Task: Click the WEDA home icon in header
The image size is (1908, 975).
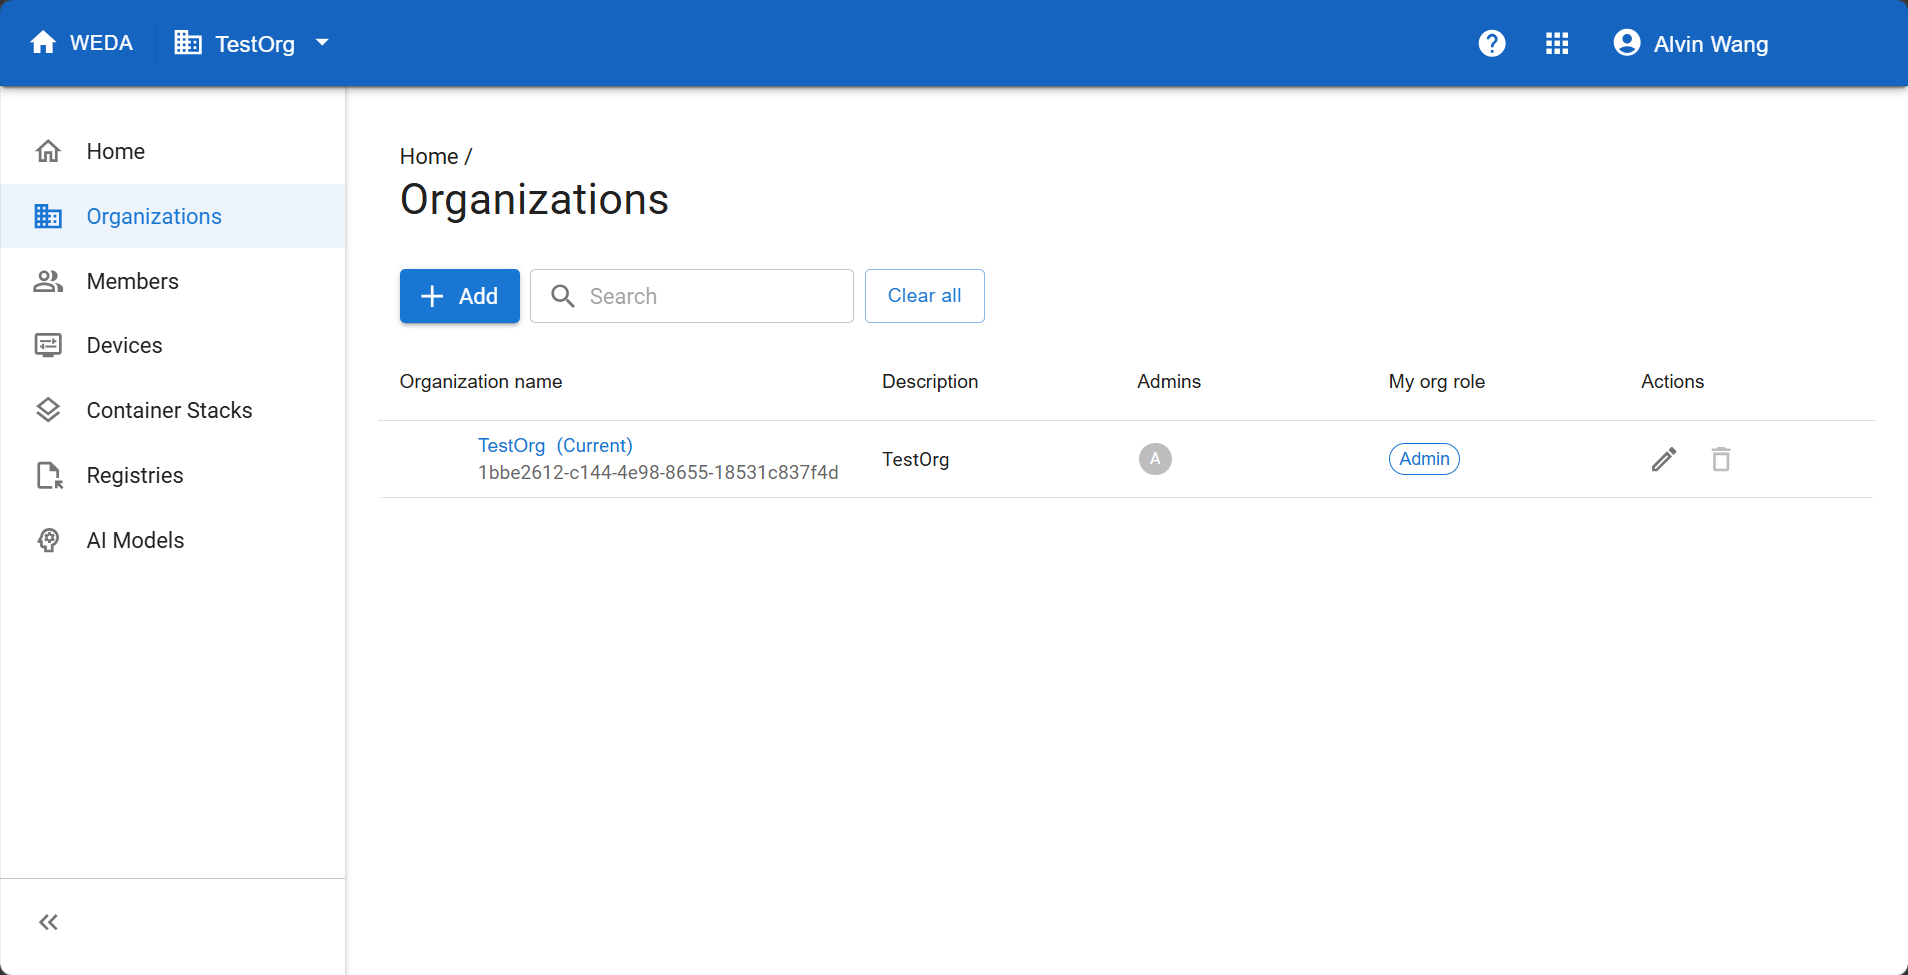Action: click(x=43, y=43)
